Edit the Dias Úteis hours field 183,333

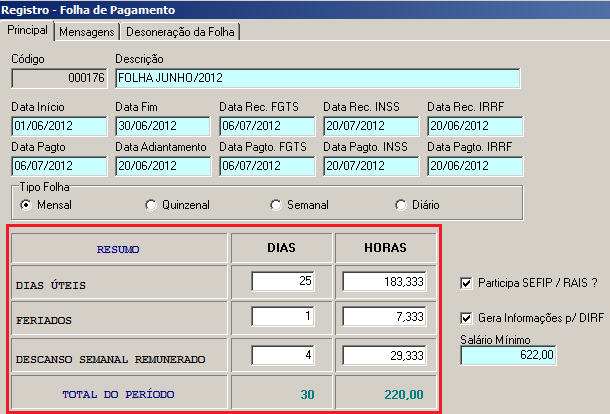pos(384,281)
